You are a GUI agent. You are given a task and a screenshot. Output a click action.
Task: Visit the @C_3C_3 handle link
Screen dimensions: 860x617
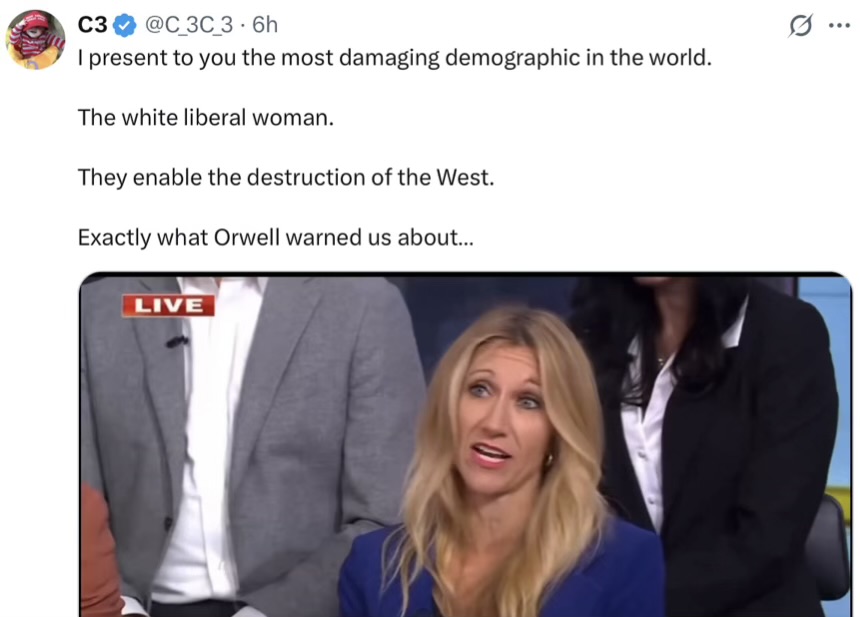coord(188,25)
